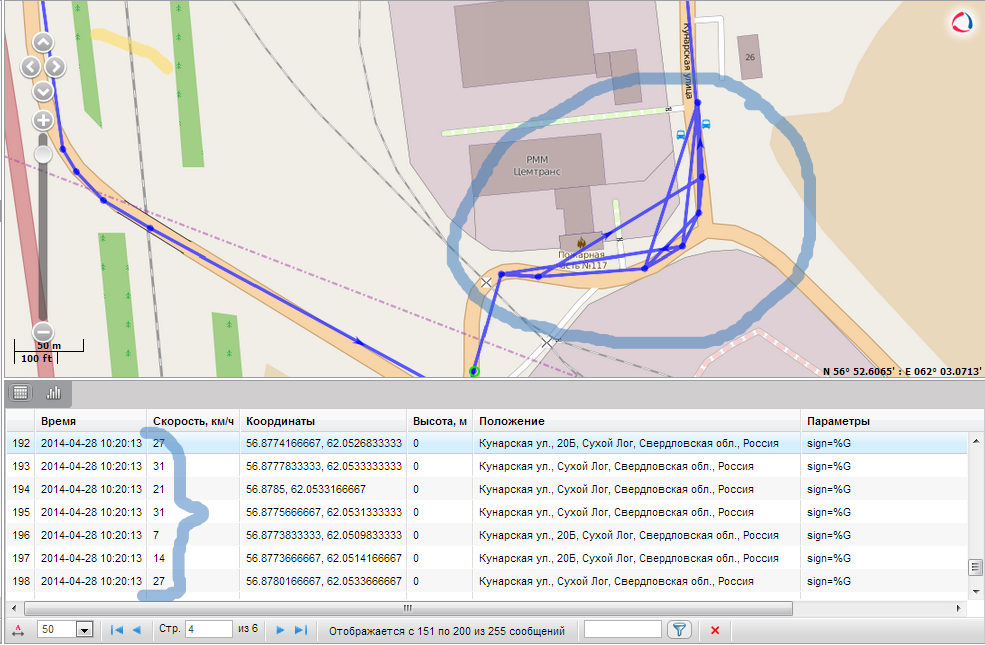Viewport: 985px width, 645px height.
Task: Zoom in with the plus button
Action: click(x=43, y=120)
